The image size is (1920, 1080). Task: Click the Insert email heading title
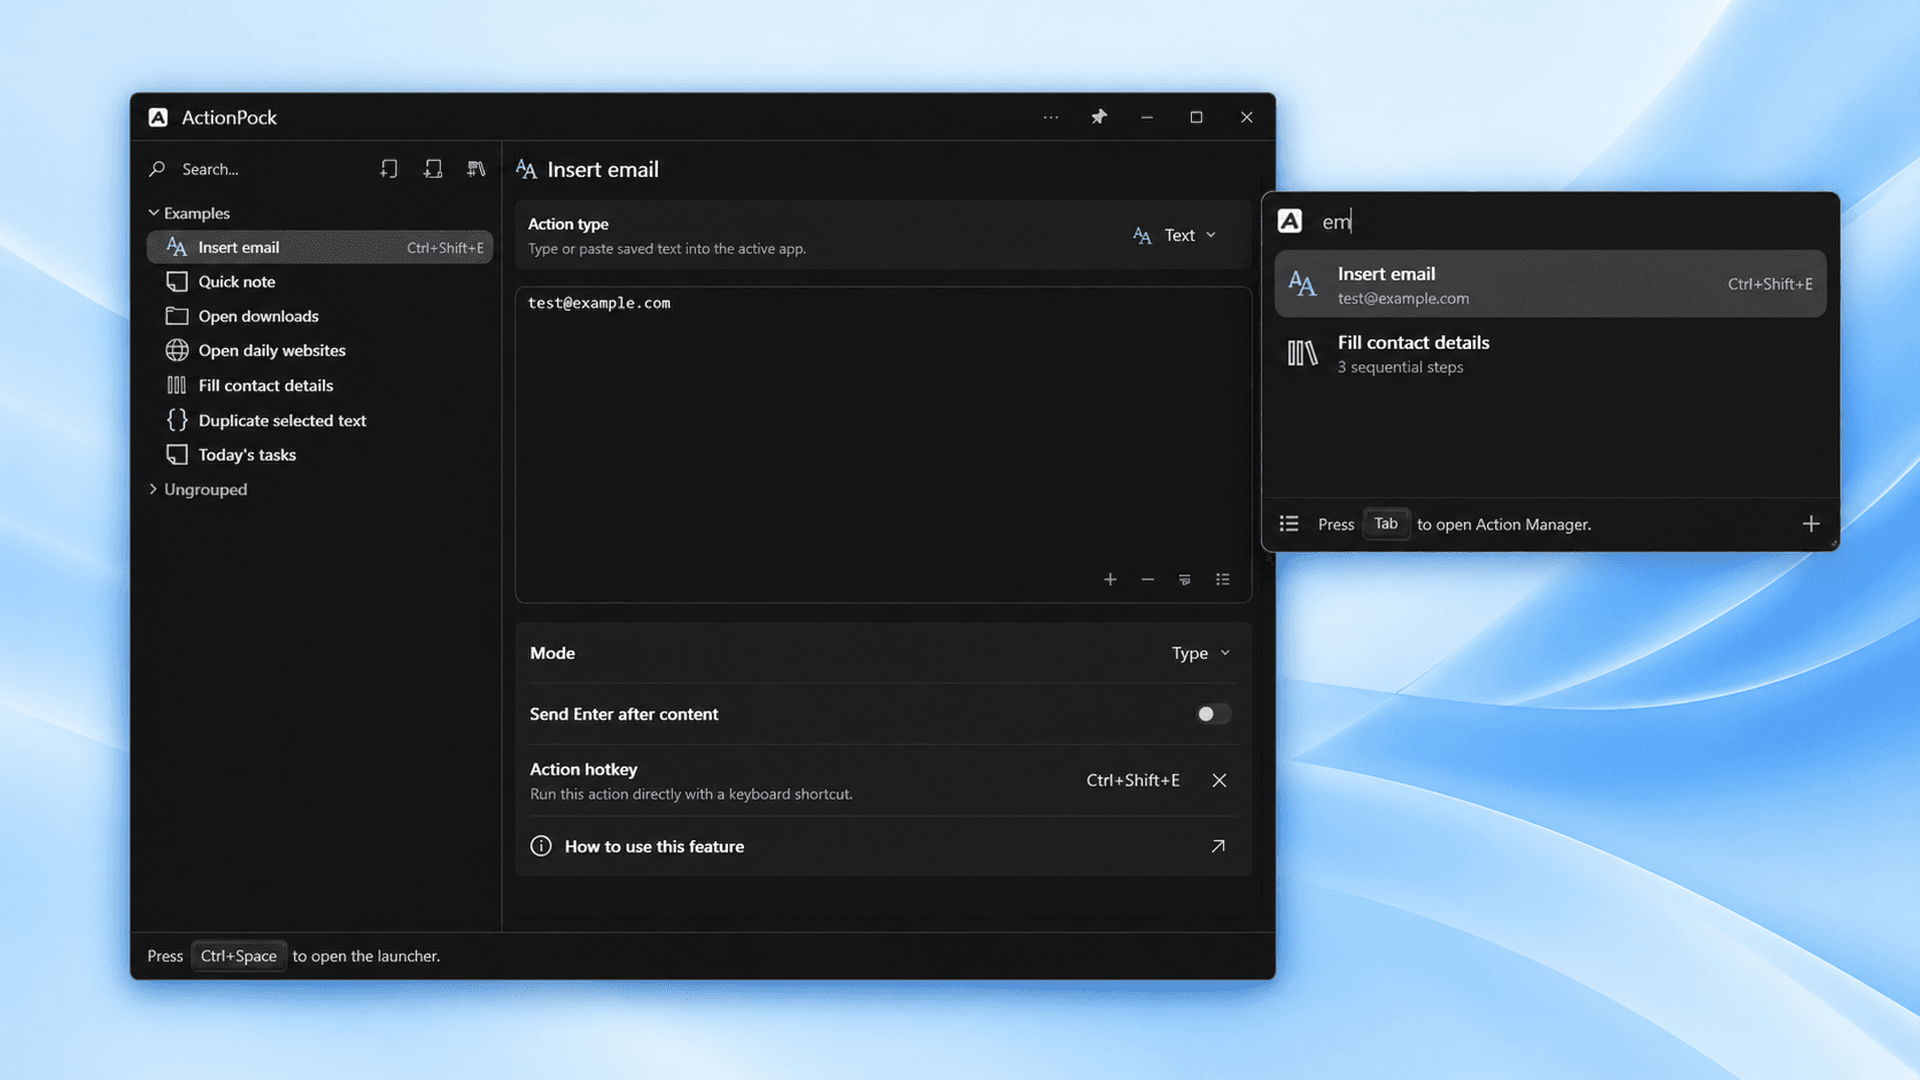[x=603, y=170]
